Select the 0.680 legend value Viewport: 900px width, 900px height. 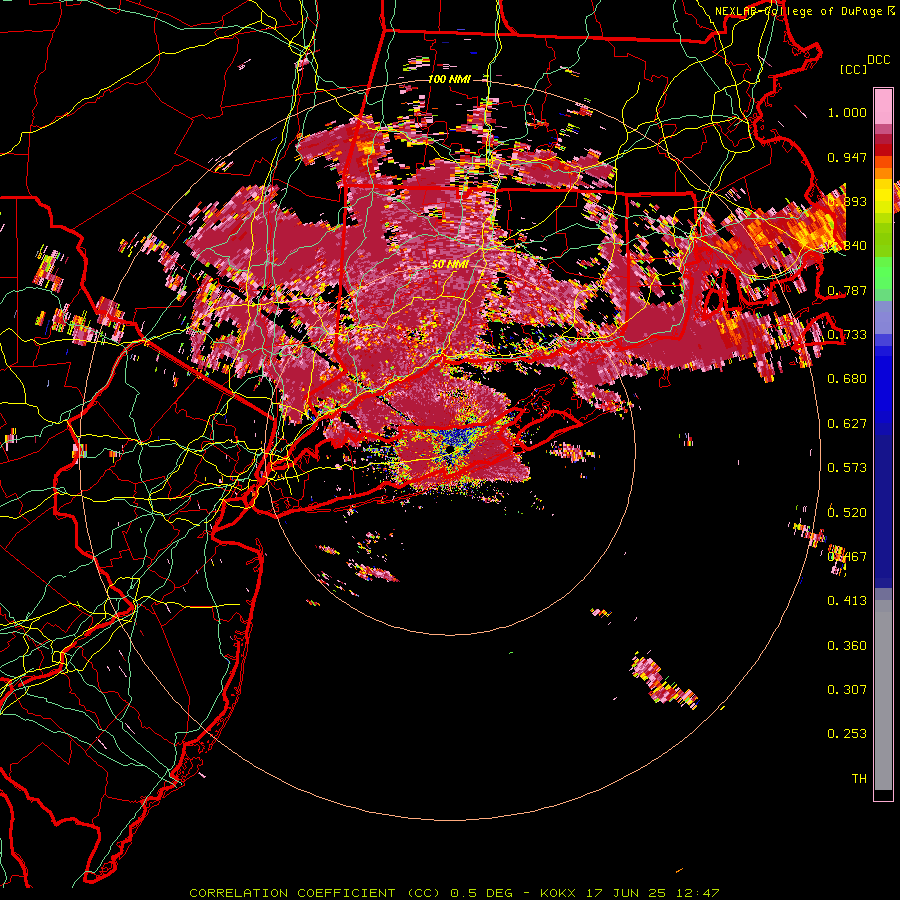[x=847, y=379]
